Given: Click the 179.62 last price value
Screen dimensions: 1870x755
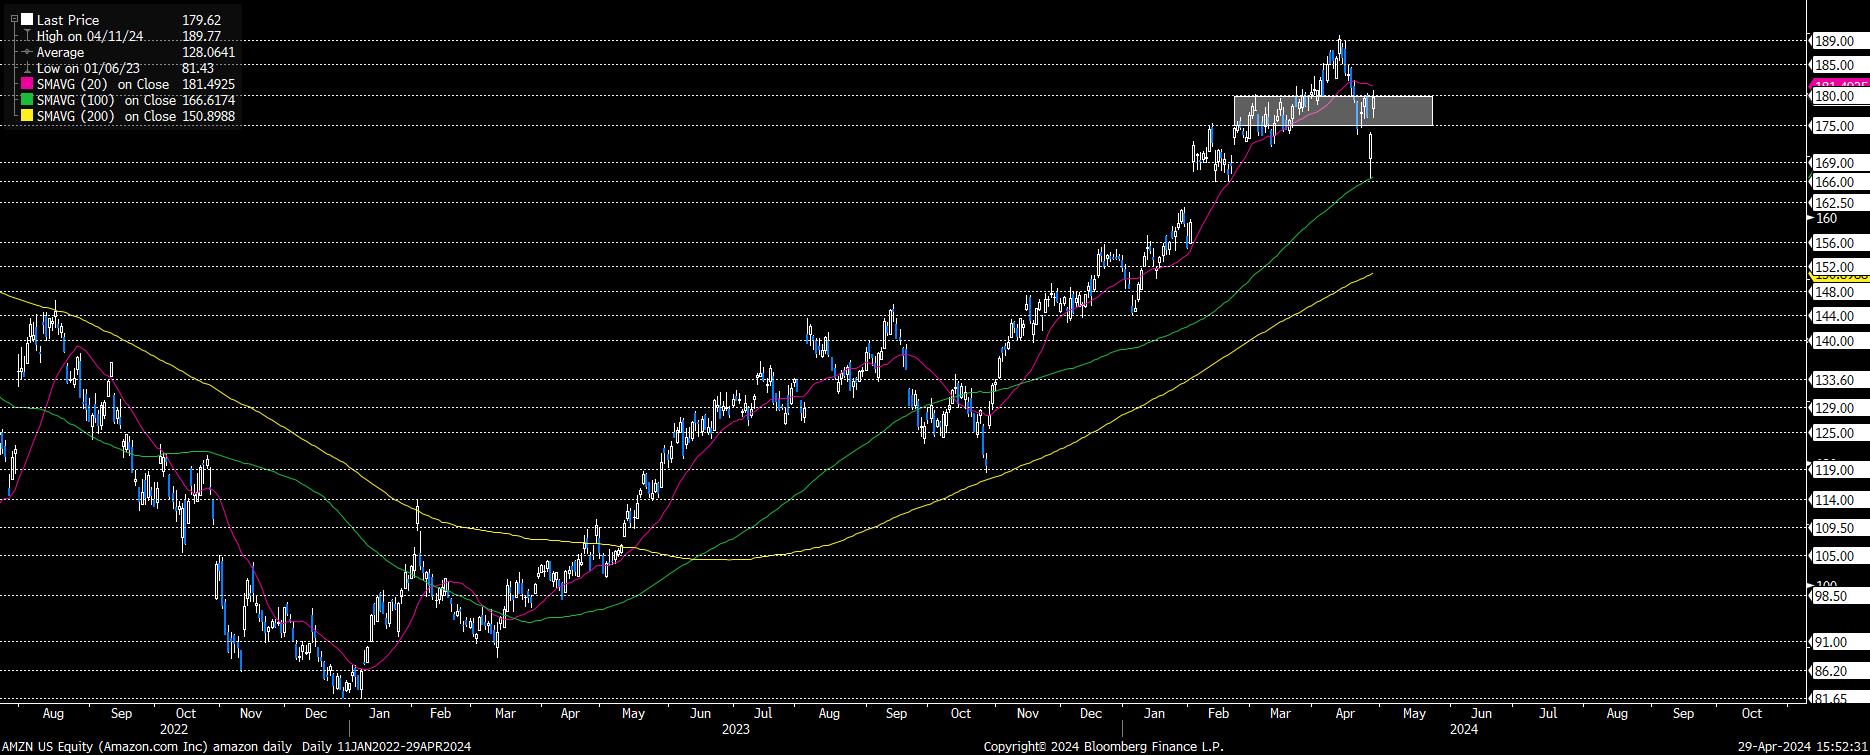Looking at the screenshot, I should pos(202,20).
